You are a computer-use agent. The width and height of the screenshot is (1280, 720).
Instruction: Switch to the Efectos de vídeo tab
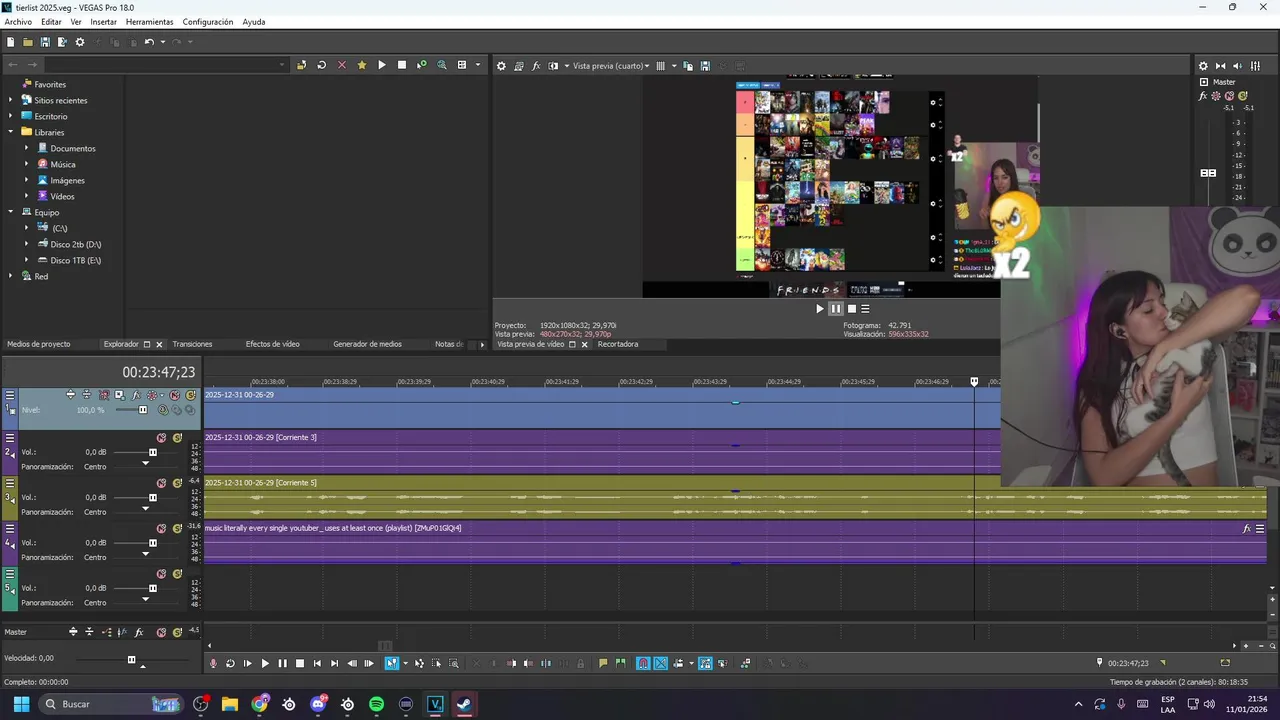tap(273, 344)
